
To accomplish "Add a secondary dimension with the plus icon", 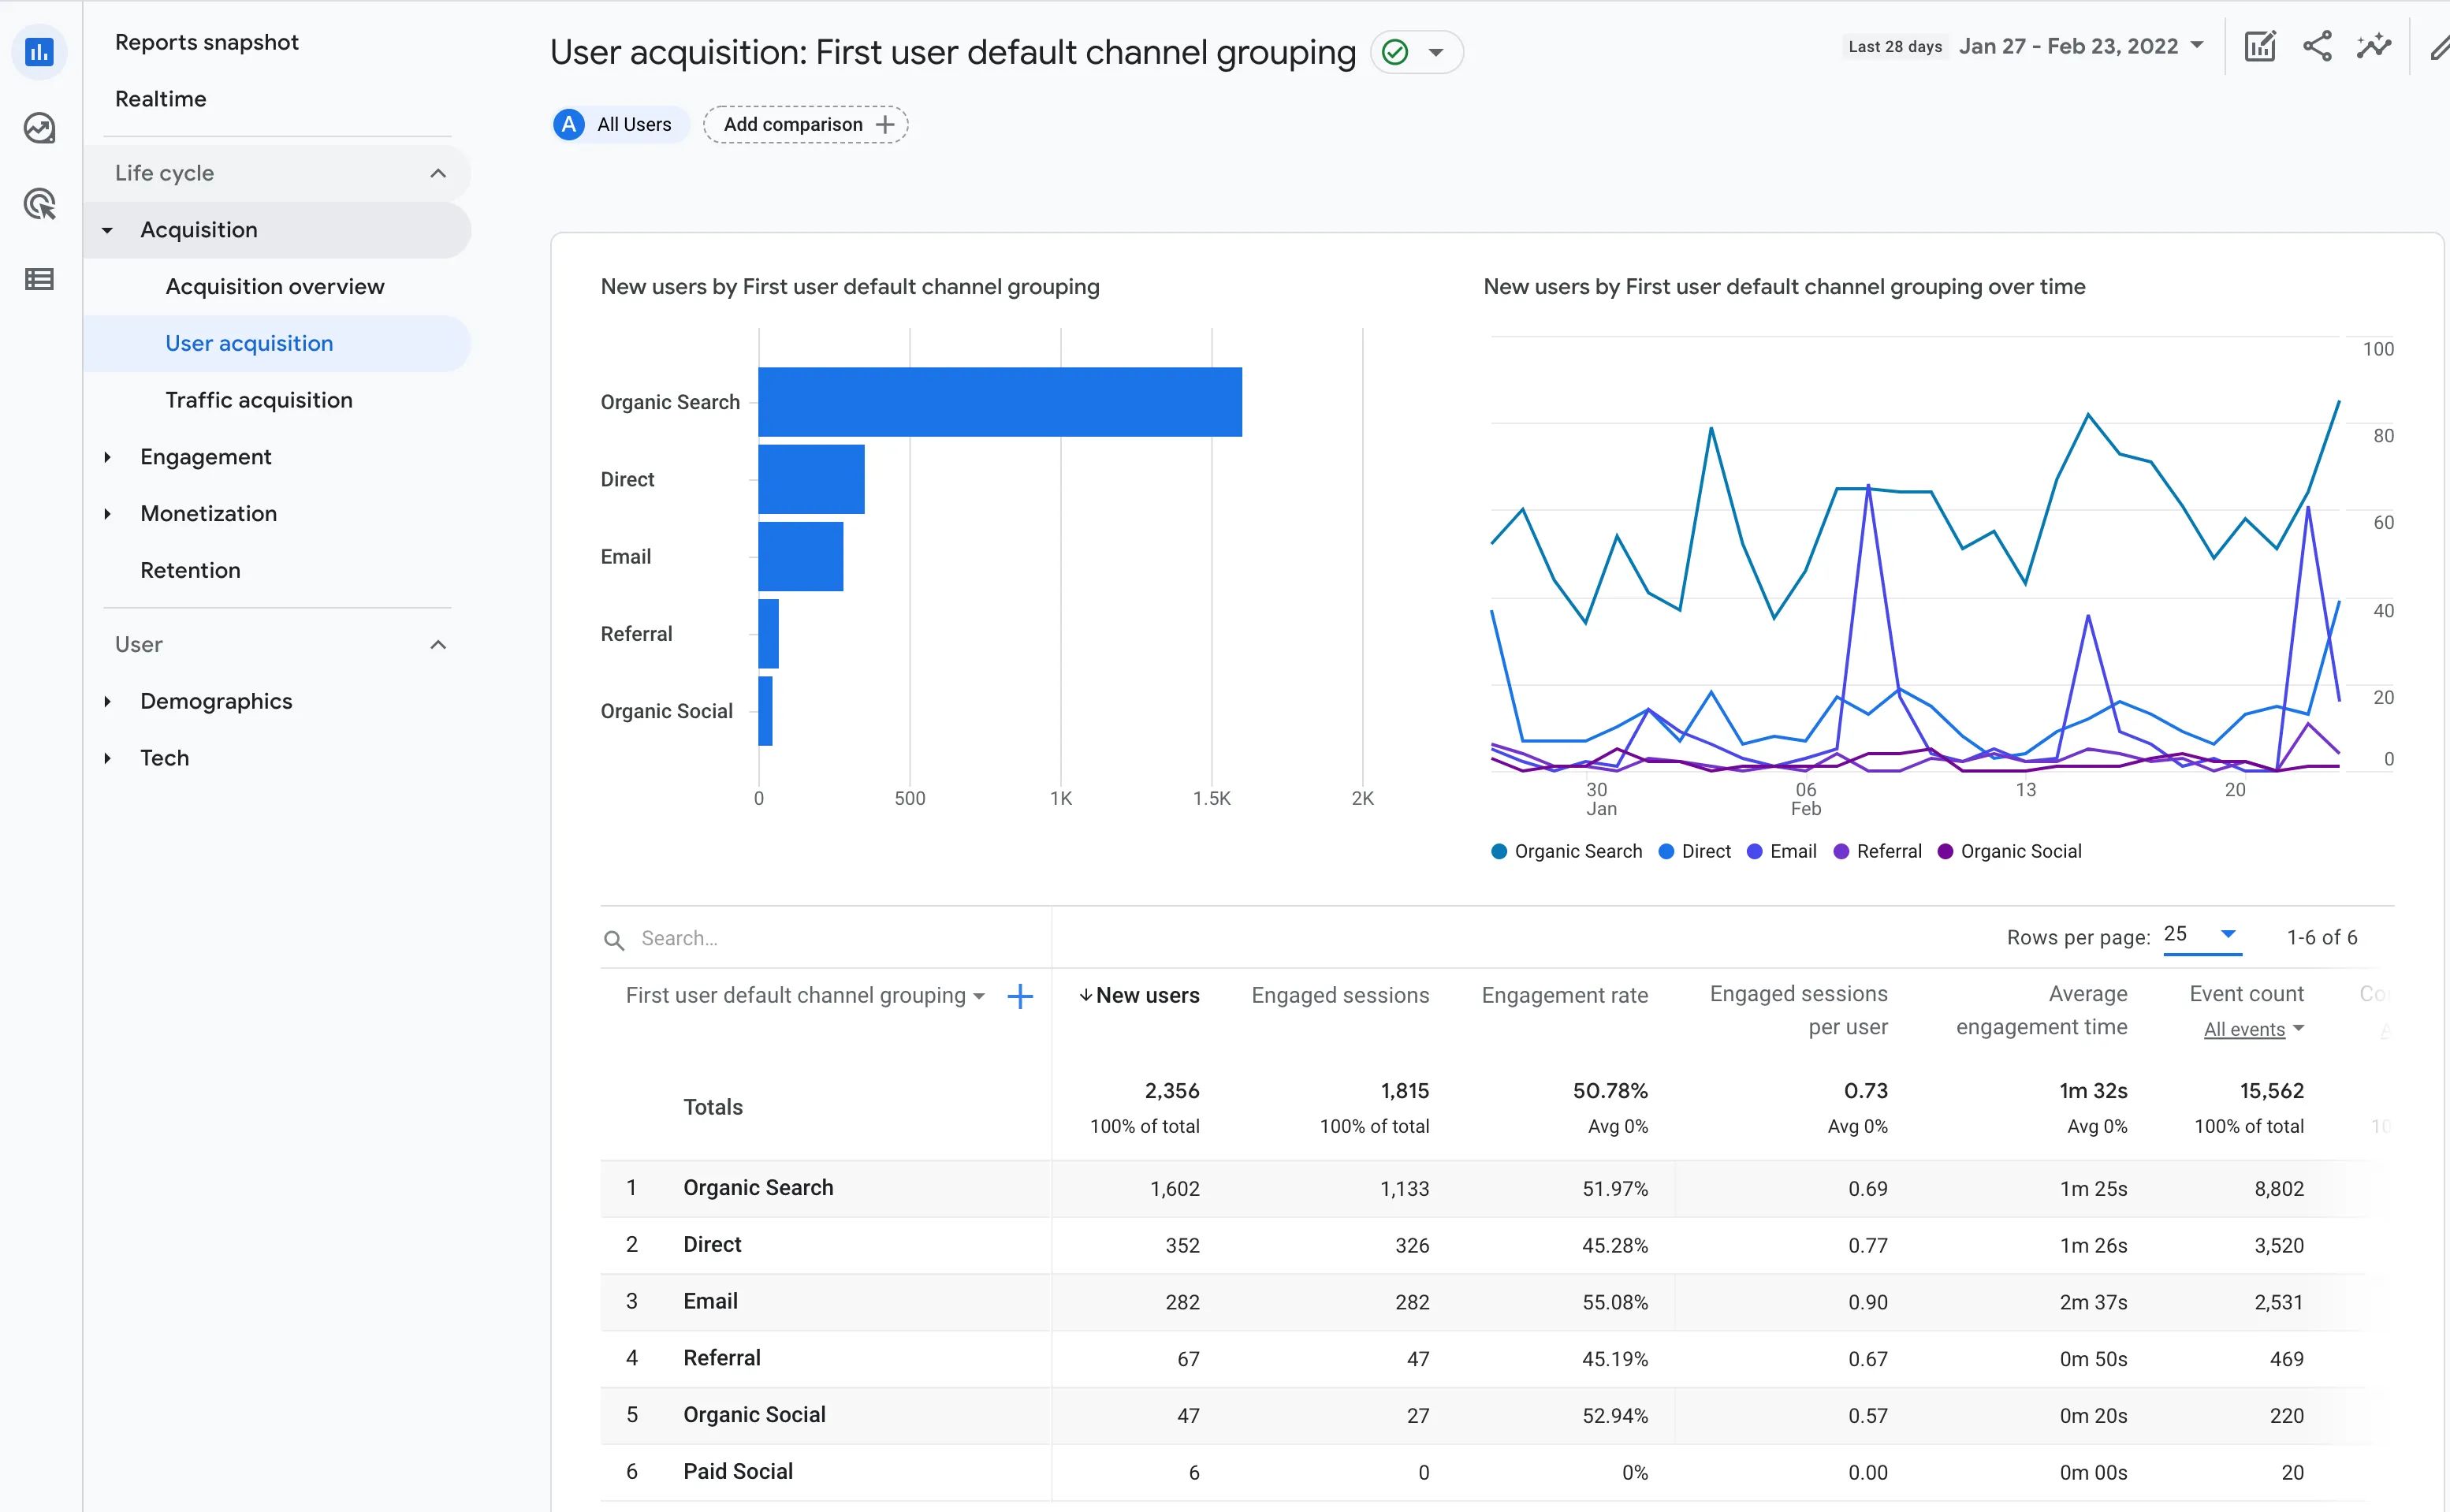I will (1020, 996).
